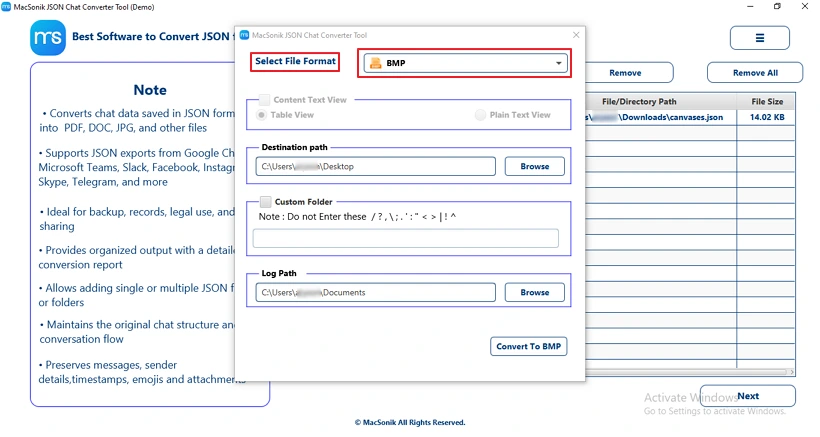Minimize the main MacSonik window
The width and height of the screenshot is (820, 437).
(750, 6)
